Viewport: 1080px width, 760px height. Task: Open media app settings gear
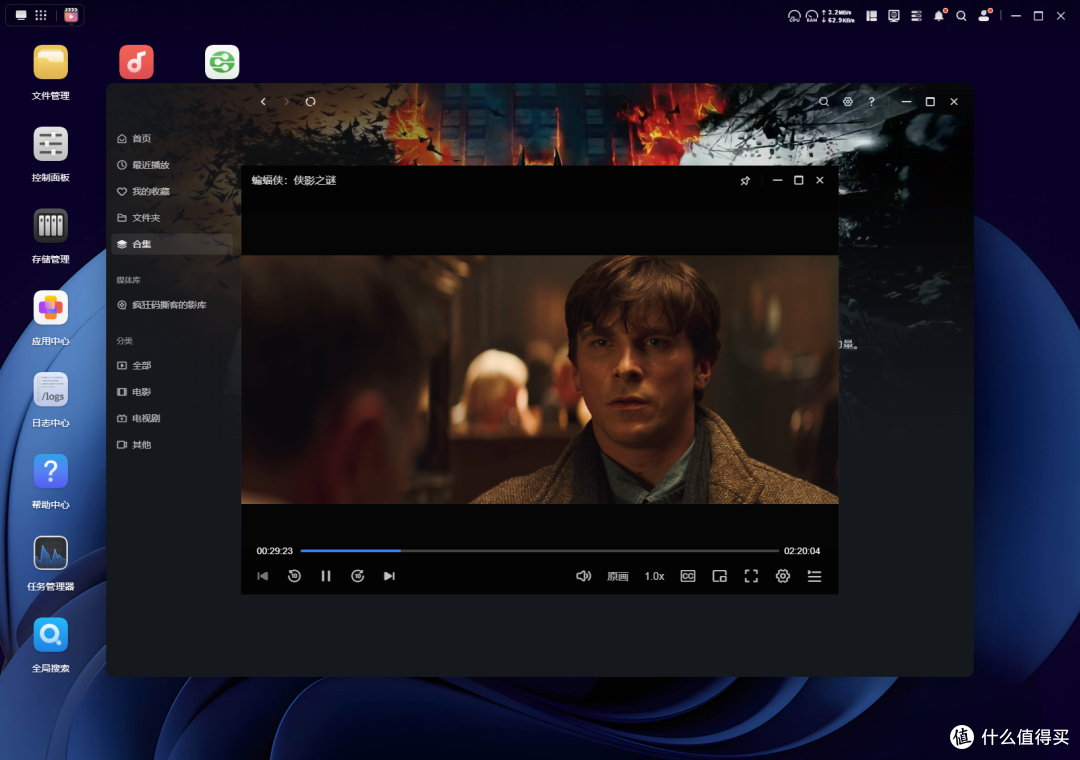(x=848, y=101)
